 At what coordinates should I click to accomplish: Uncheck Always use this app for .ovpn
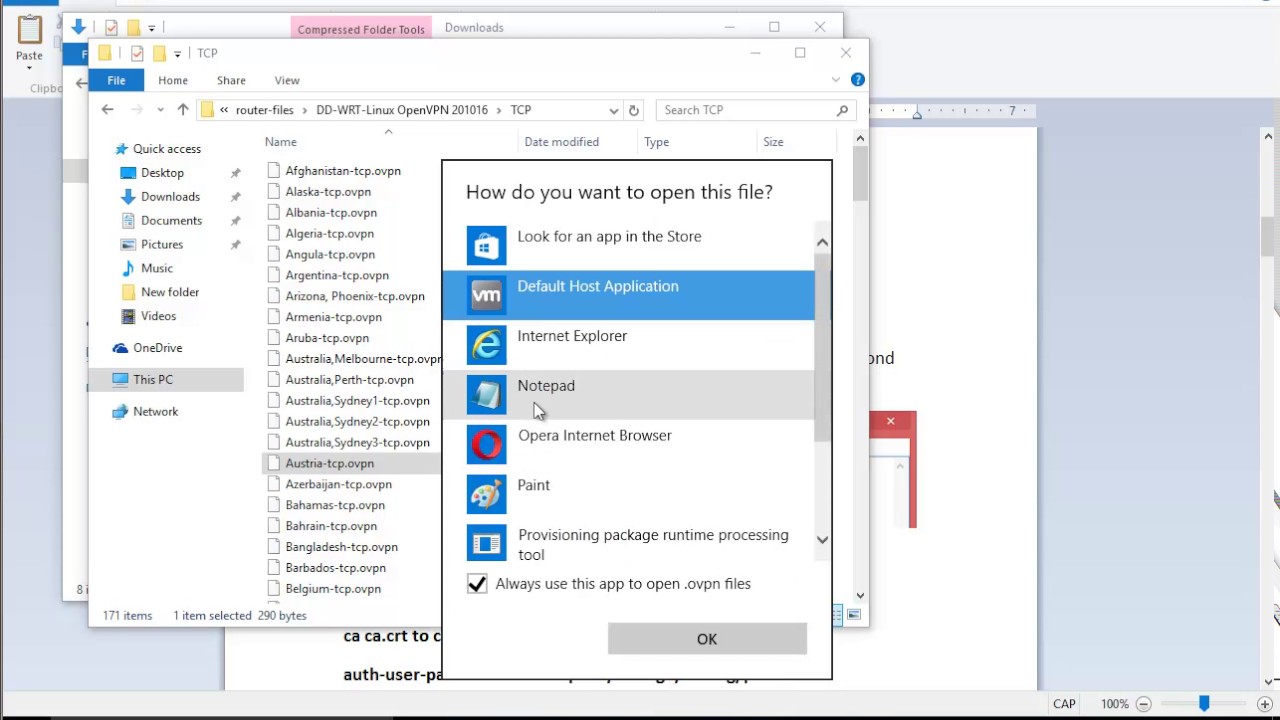point(477,584)
